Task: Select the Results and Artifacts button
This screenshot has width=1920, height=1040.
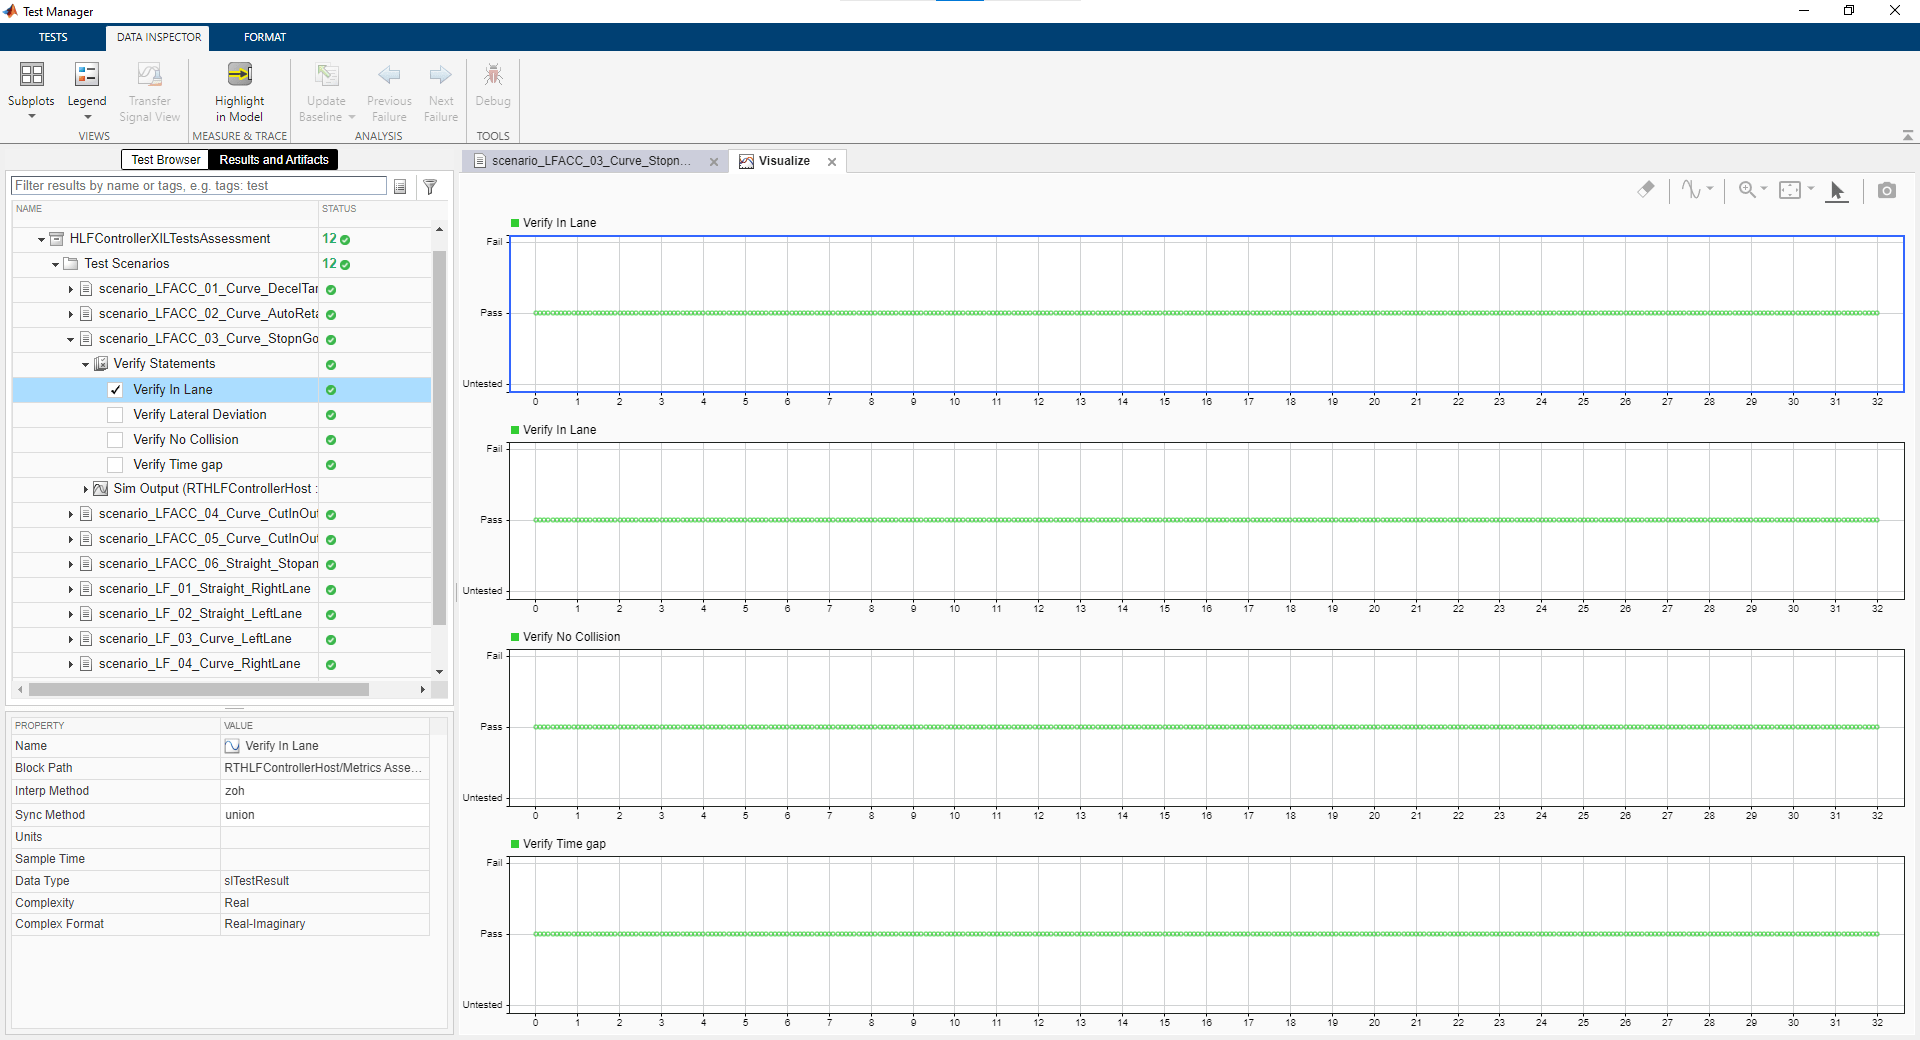Action: (274, 160)
